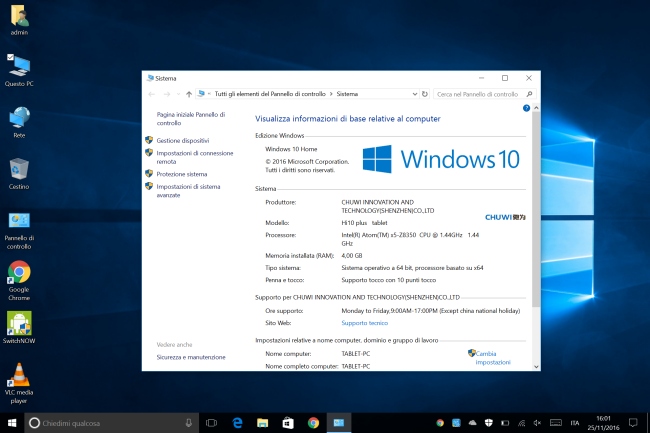Viewport: 650px width, 433px height.
Task: Click the help question mark icon
Action: (x=526, y=108)
